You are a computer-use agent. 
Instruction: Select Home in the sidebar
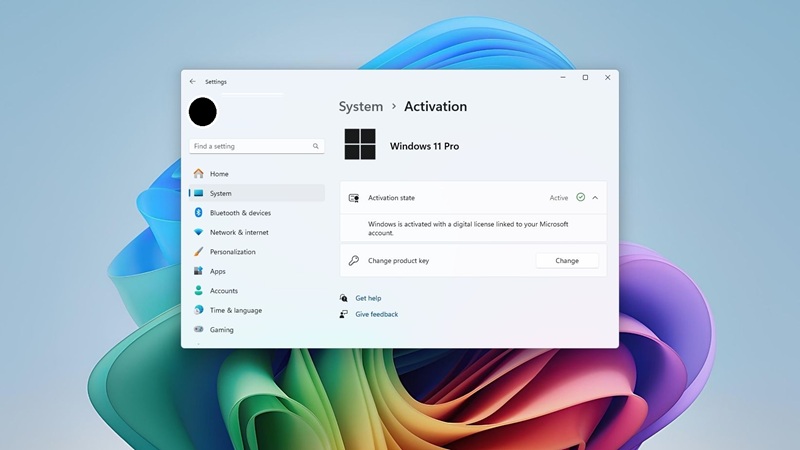(219, 174)
